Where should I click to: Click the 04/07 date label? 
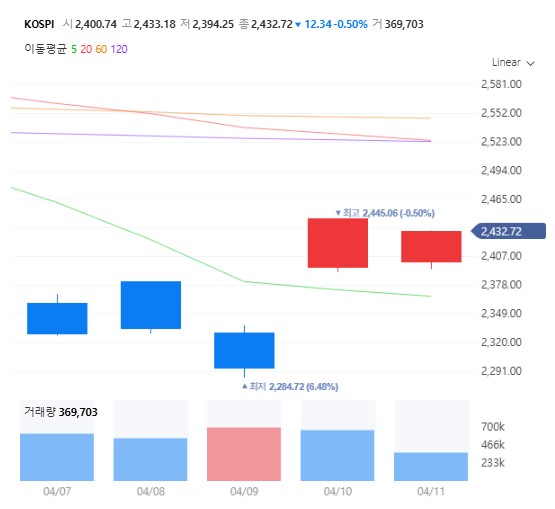57,491
